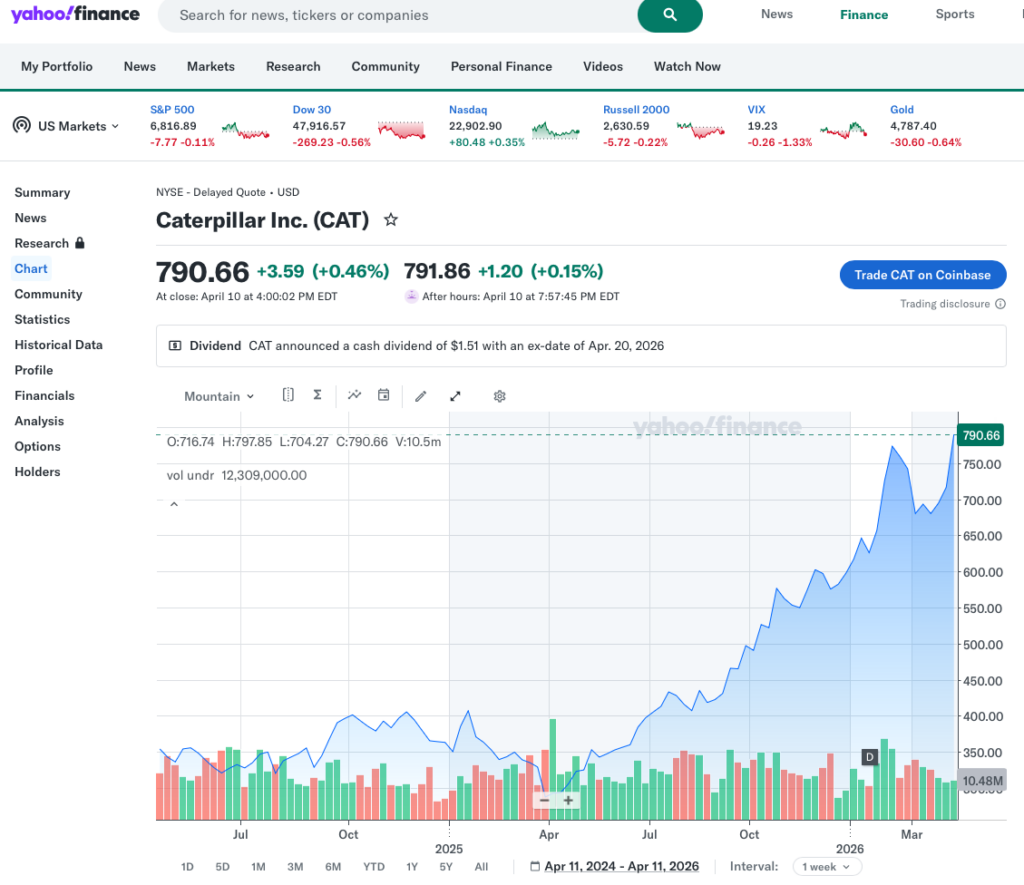Select the 1Y range option
Viewport: 1024px width, 885px height.
coord(412,867)
